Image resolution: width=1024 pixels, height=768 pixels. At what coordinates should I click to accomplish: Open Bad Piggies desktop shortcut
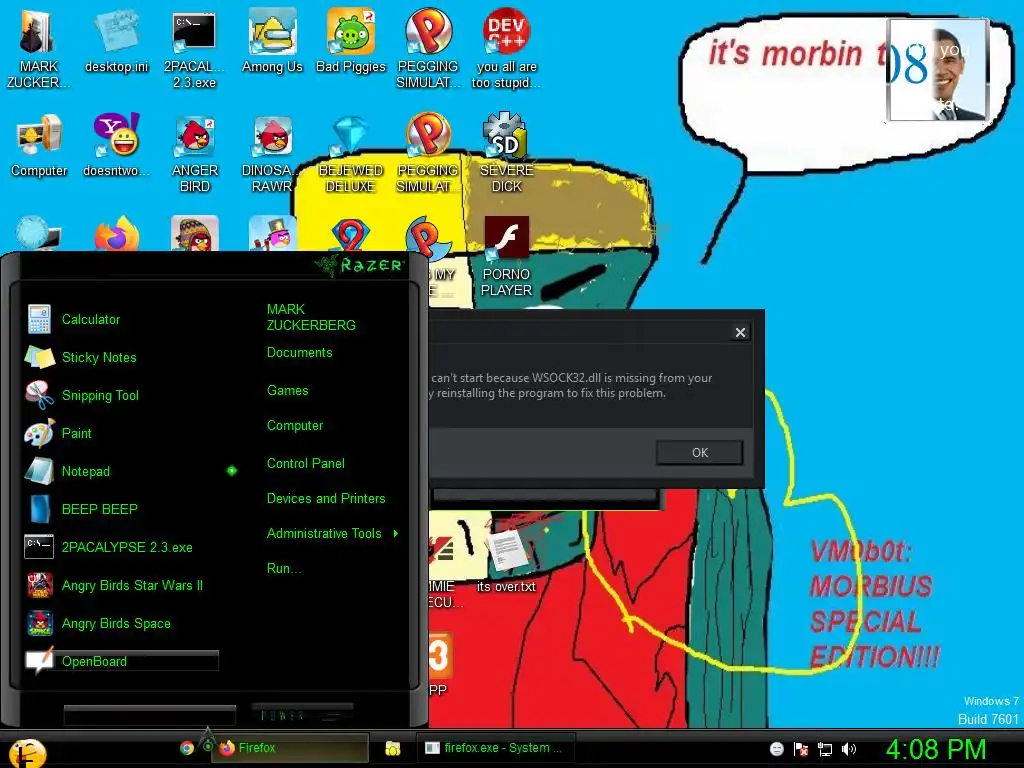pos(351,40)
